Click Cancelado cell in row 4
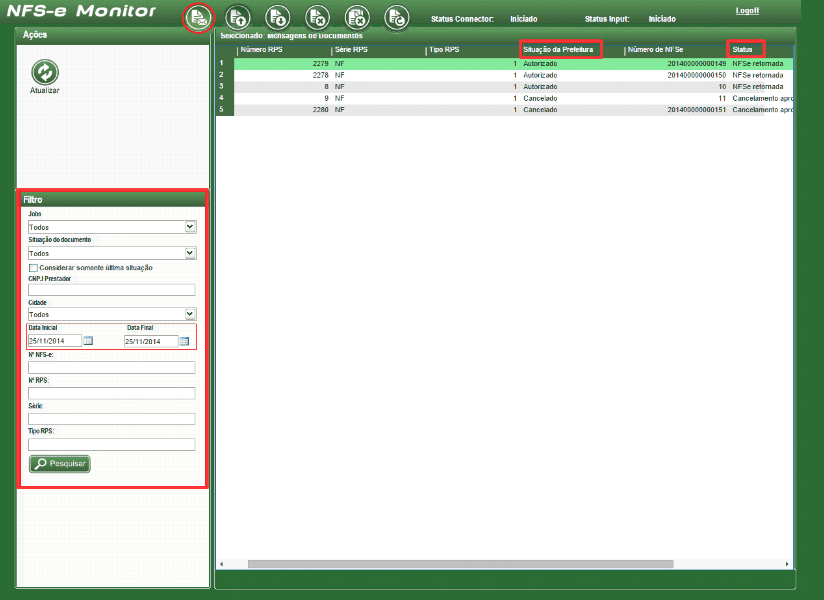Image resolution: width=824 pixels, height=600 pixels. click(x=540, y=98)
